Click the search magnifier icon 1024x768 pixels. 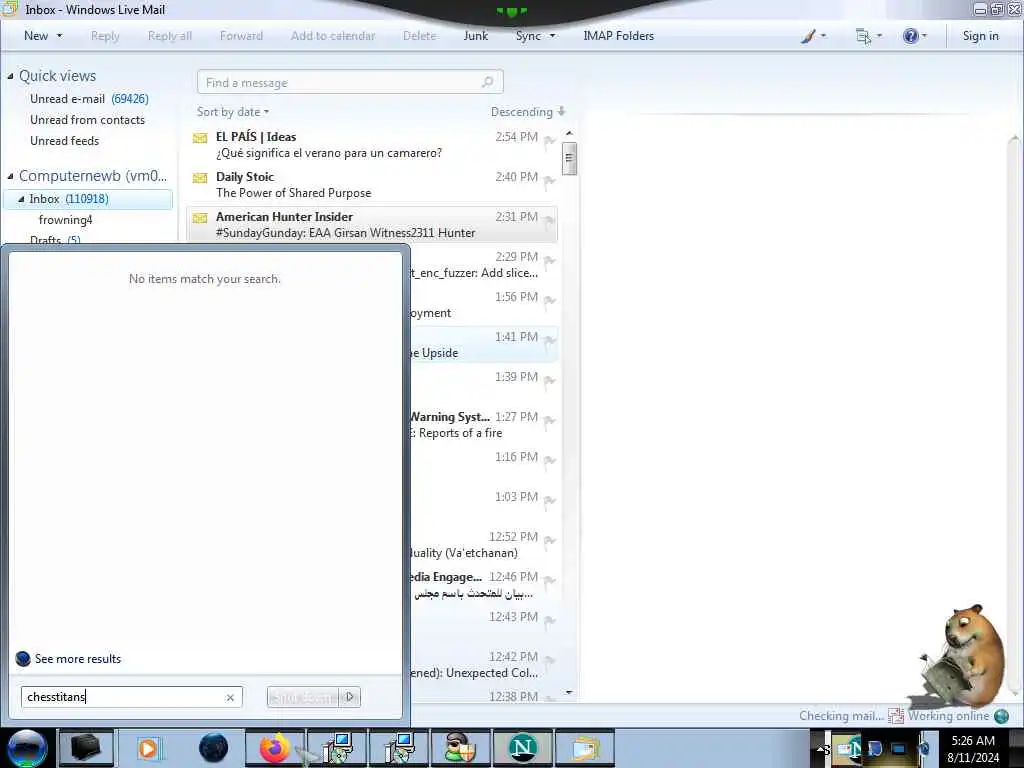(x=487, y=82)
